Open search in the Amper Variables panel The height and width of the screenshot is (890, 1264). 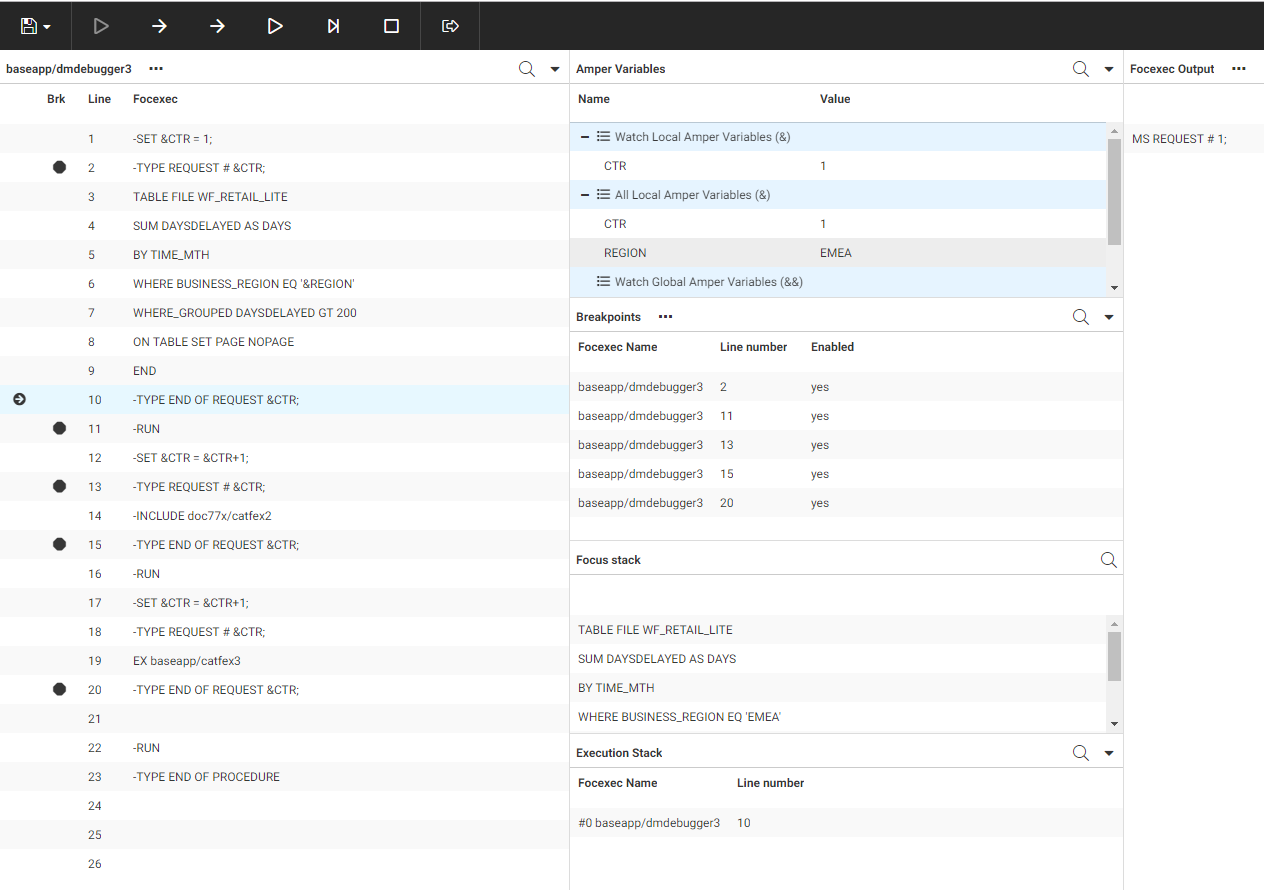[x=1080, y=69]
